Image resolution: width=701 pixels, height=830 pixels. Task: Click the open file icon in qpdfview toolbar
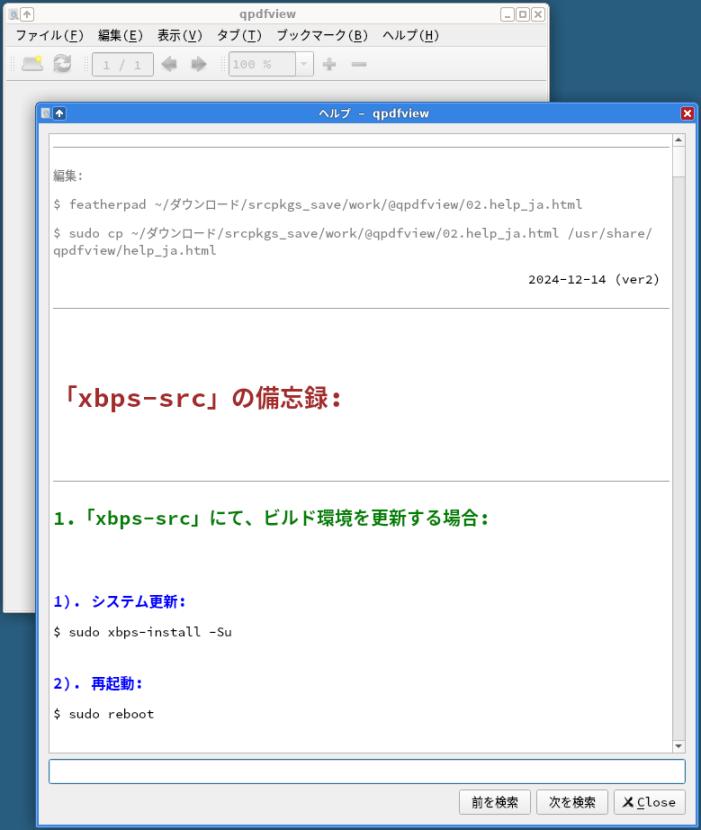coord(32,64)
